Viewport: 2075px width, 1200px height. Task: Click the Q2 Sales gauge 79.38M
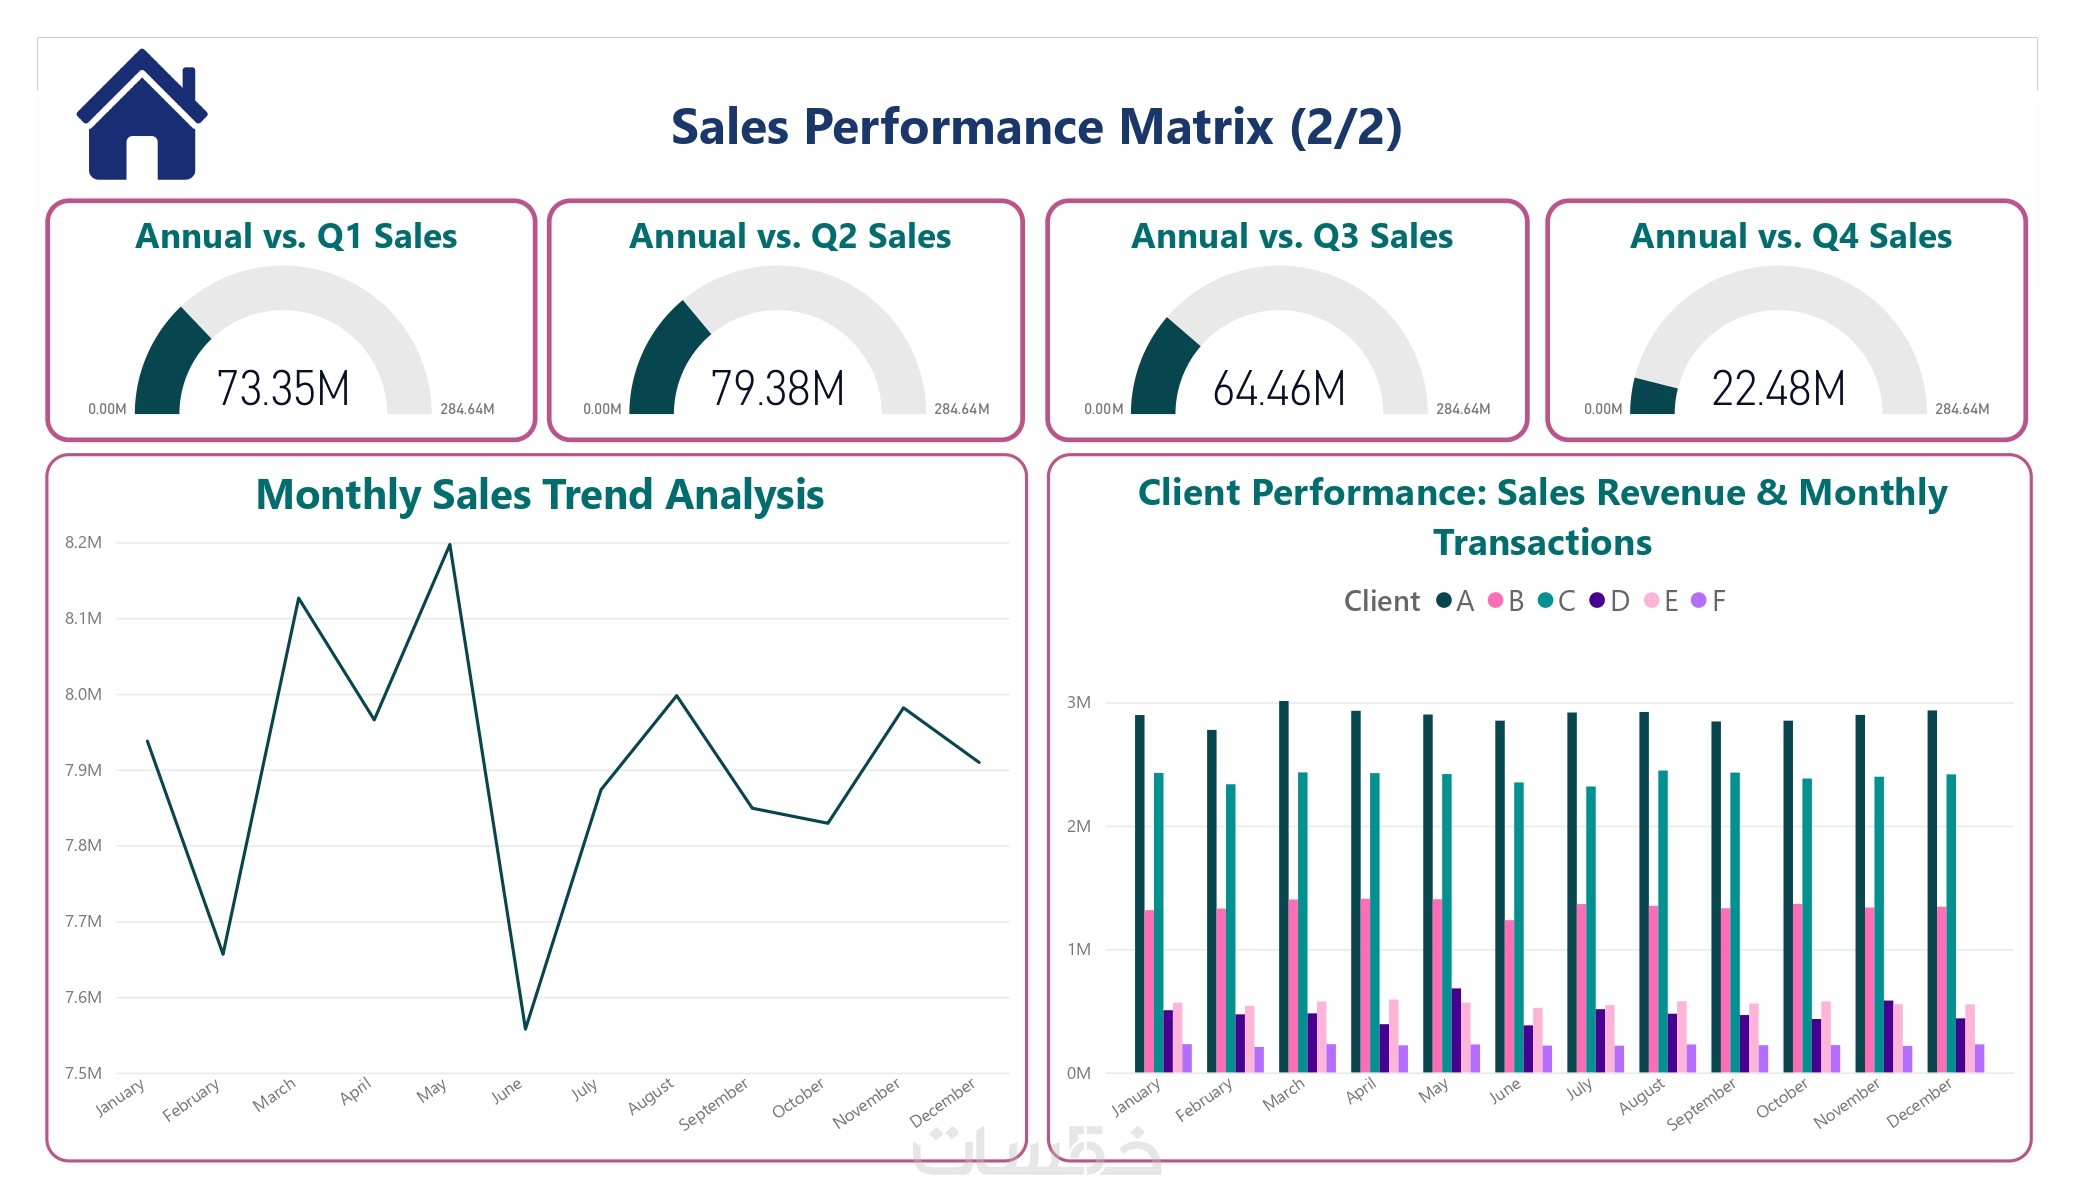pyautogui.click(x=777, y=388)
